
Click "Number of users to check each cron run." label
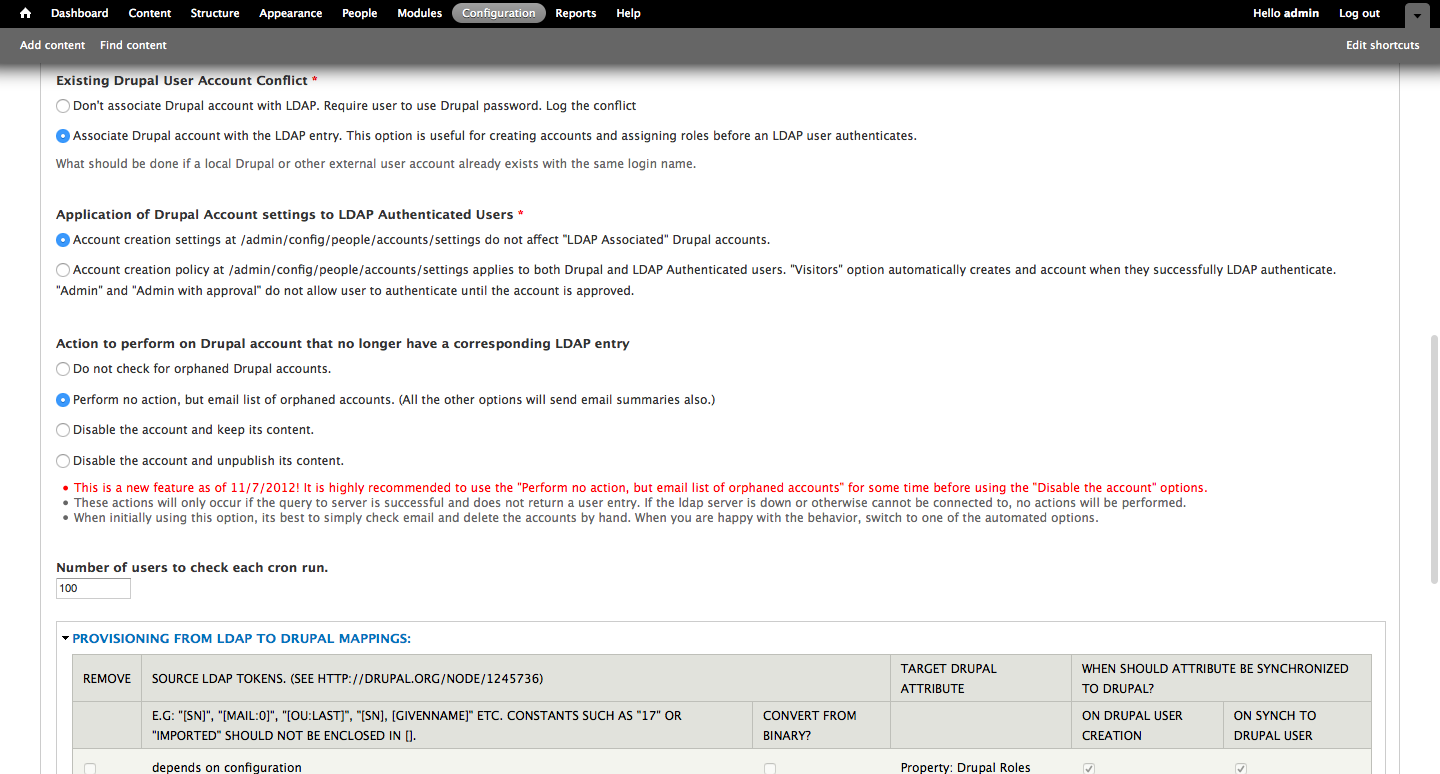(x=192, y=567)
